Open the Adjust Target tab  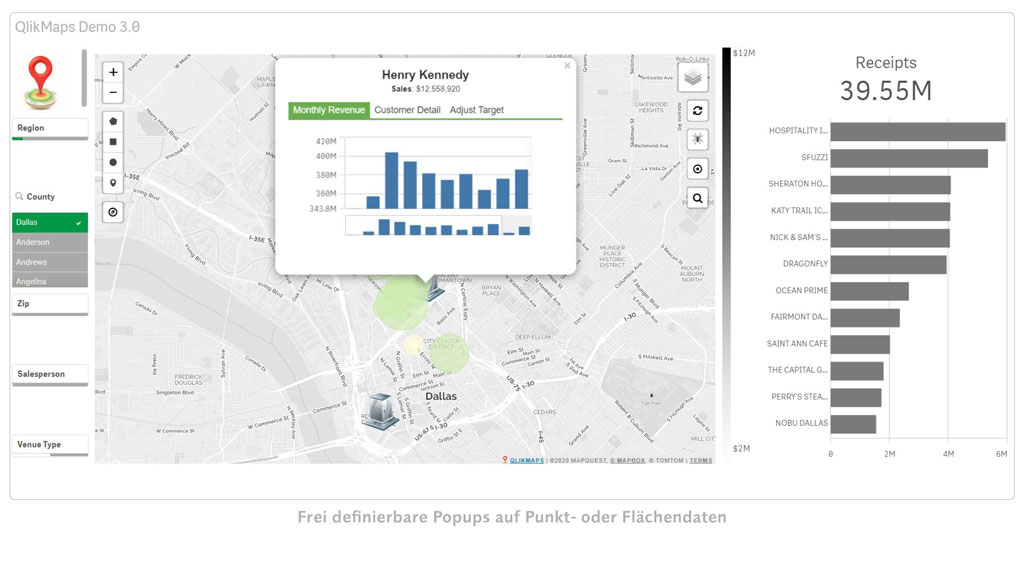coord(477,110)
